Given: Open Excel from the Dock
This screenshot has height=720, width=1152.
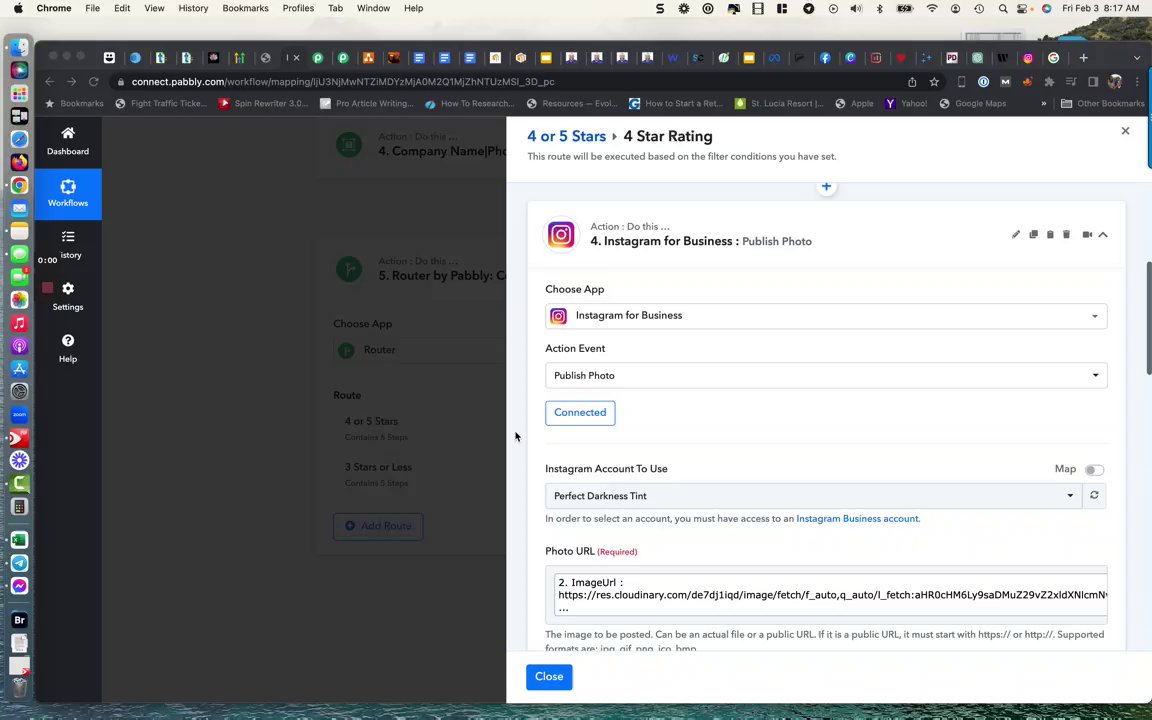Looking at the screenshot, I should pyautogui.click(x=20, y=540).
